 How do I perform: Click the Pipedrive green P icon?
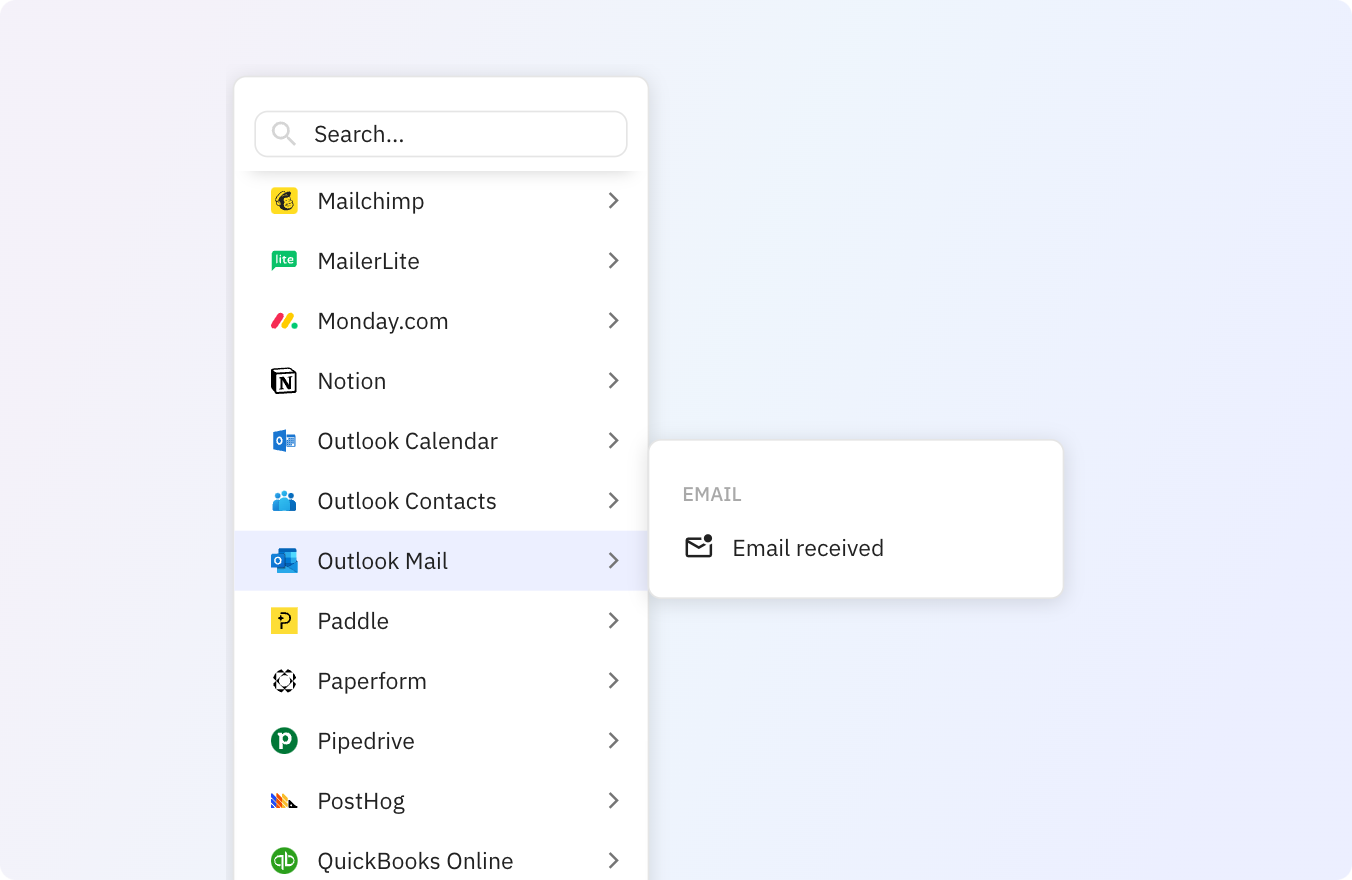coord(284,741)
